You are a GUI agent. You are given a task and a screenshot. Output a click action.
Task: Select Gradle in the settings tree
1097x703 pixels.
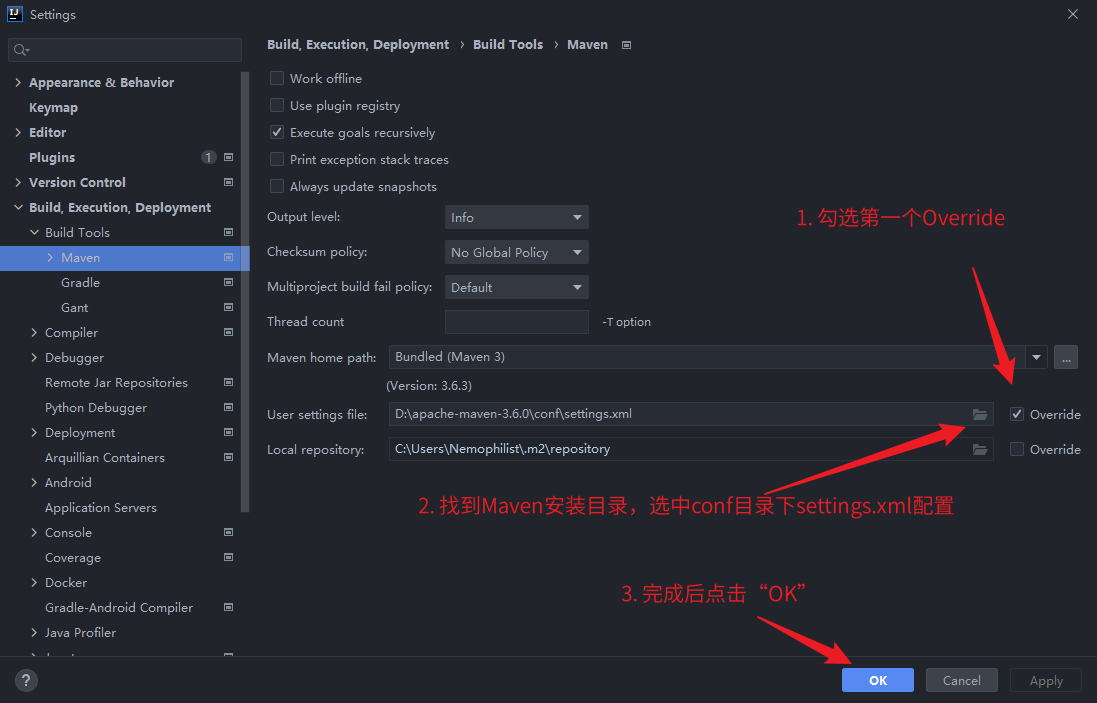pyautogui.click(x=80, y=282)
